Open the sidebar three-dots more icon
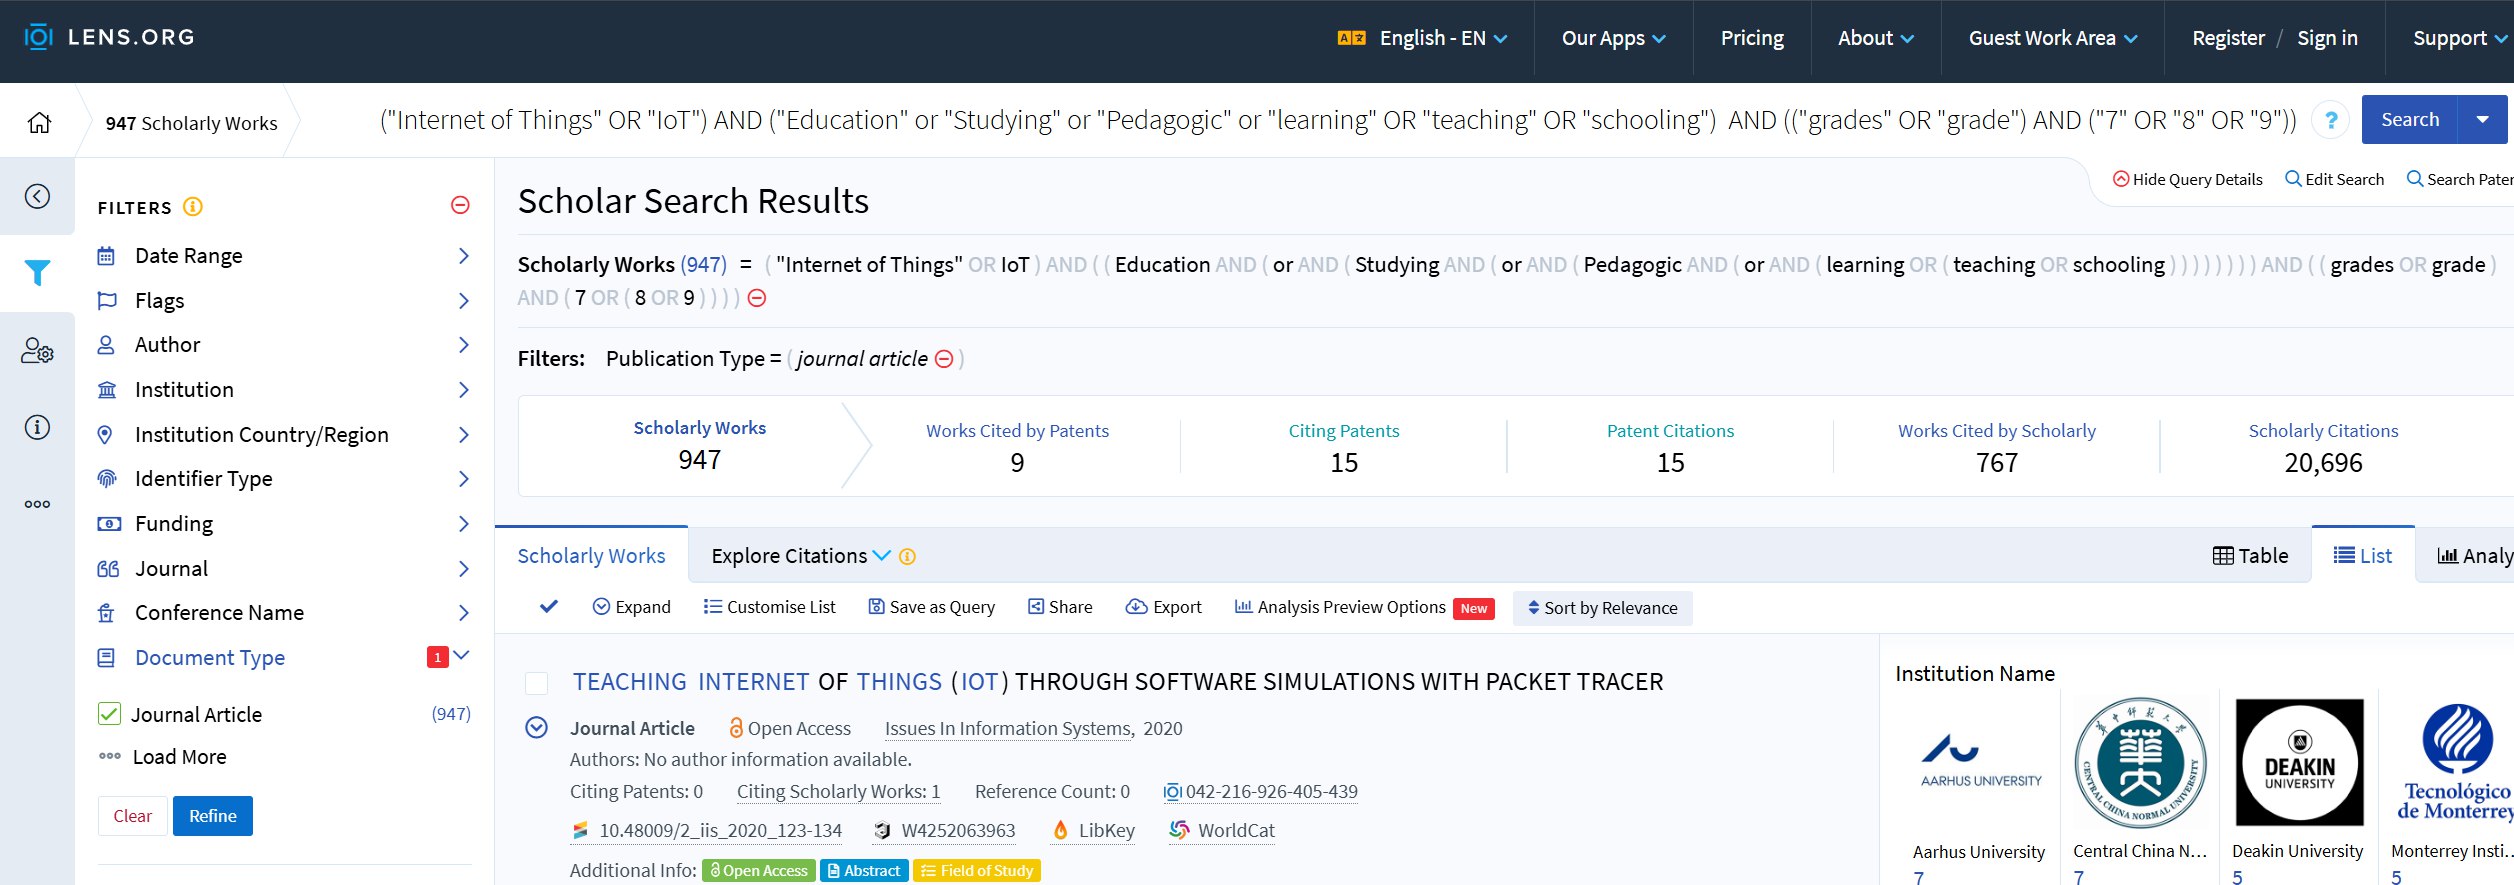 click(37, 504)
